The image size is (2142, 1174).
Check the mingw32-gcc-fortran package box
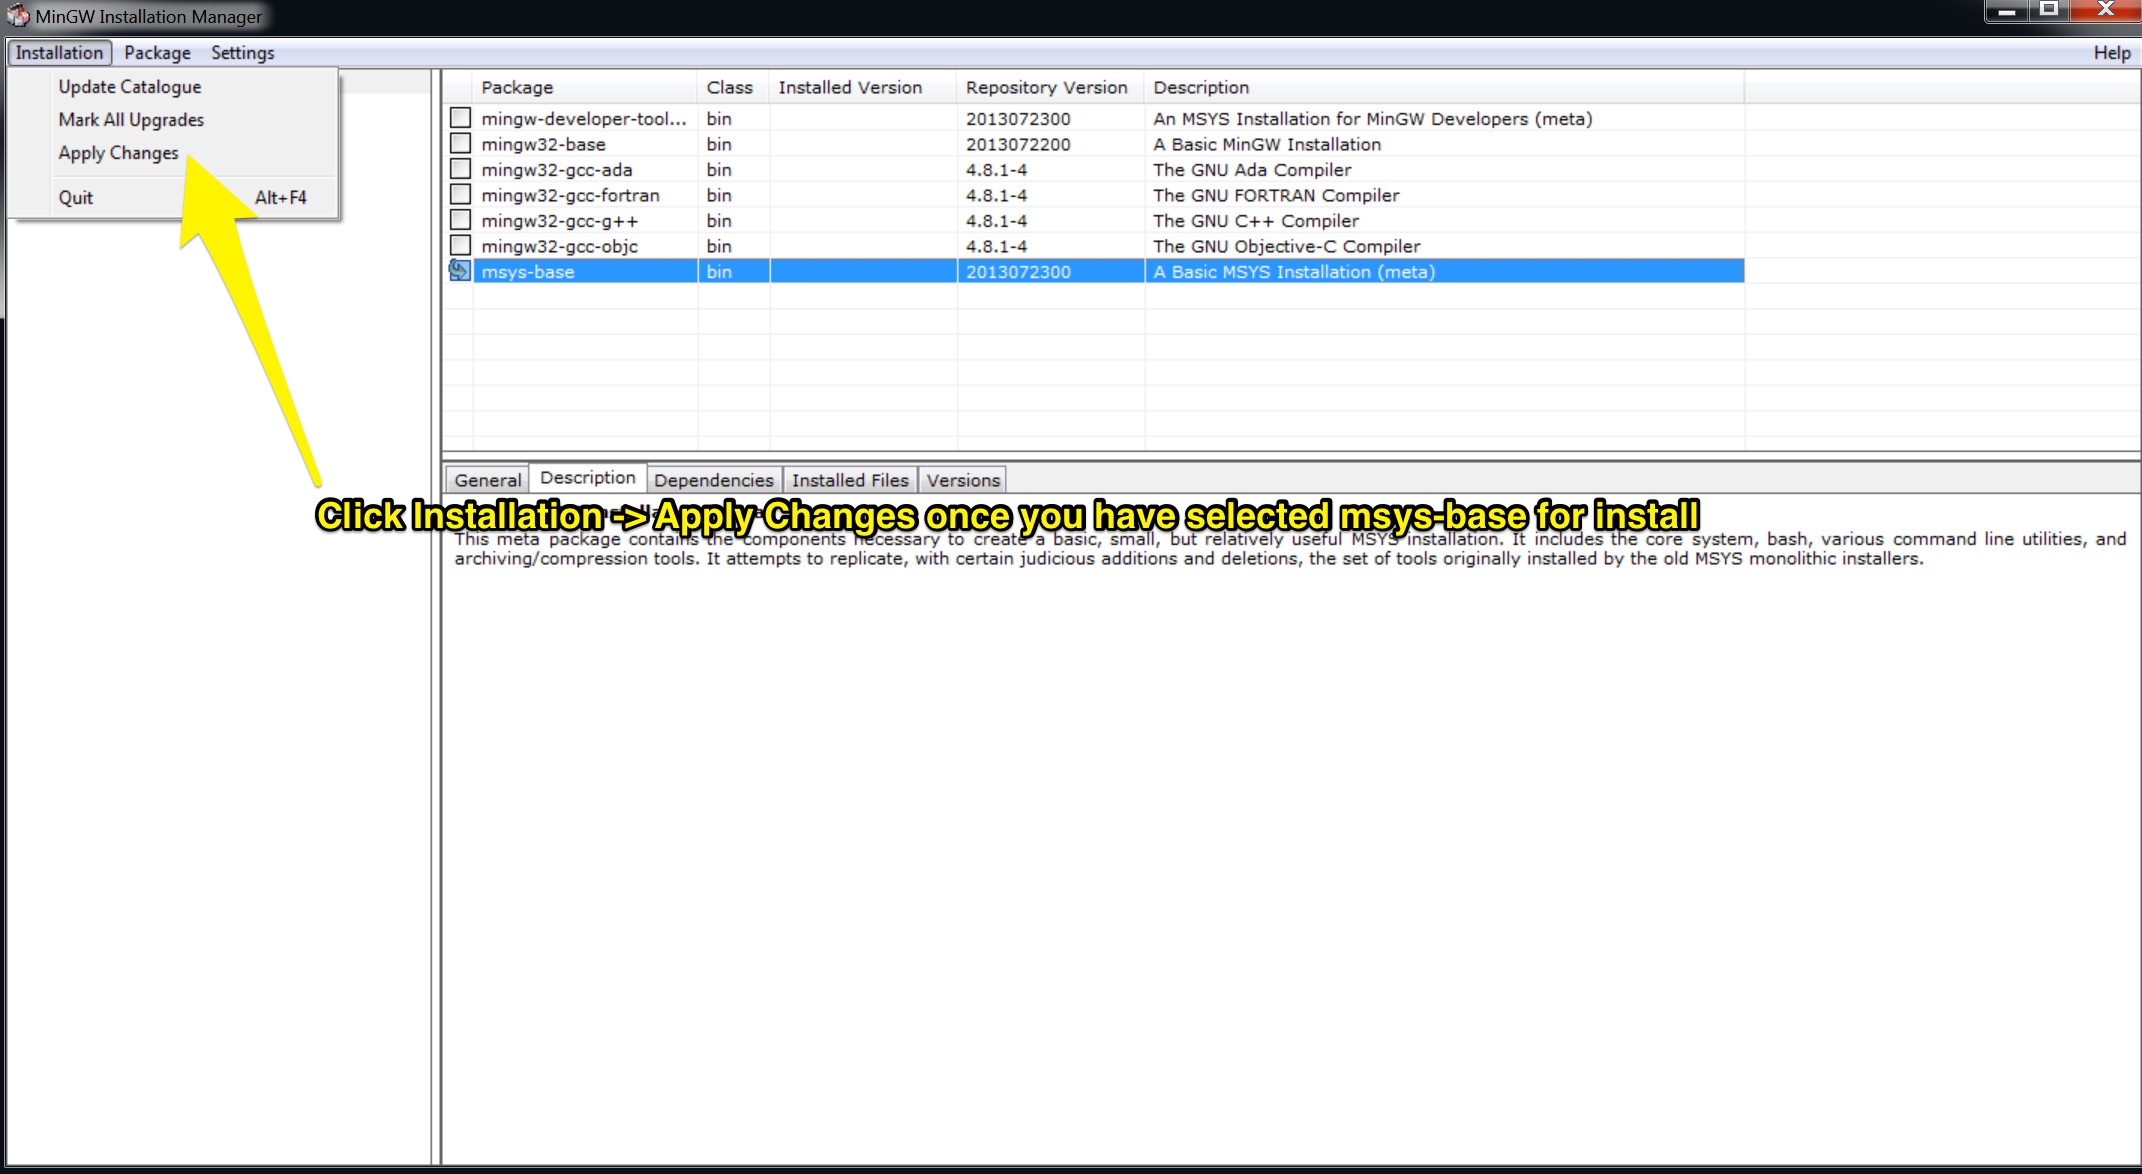point(460,194)
